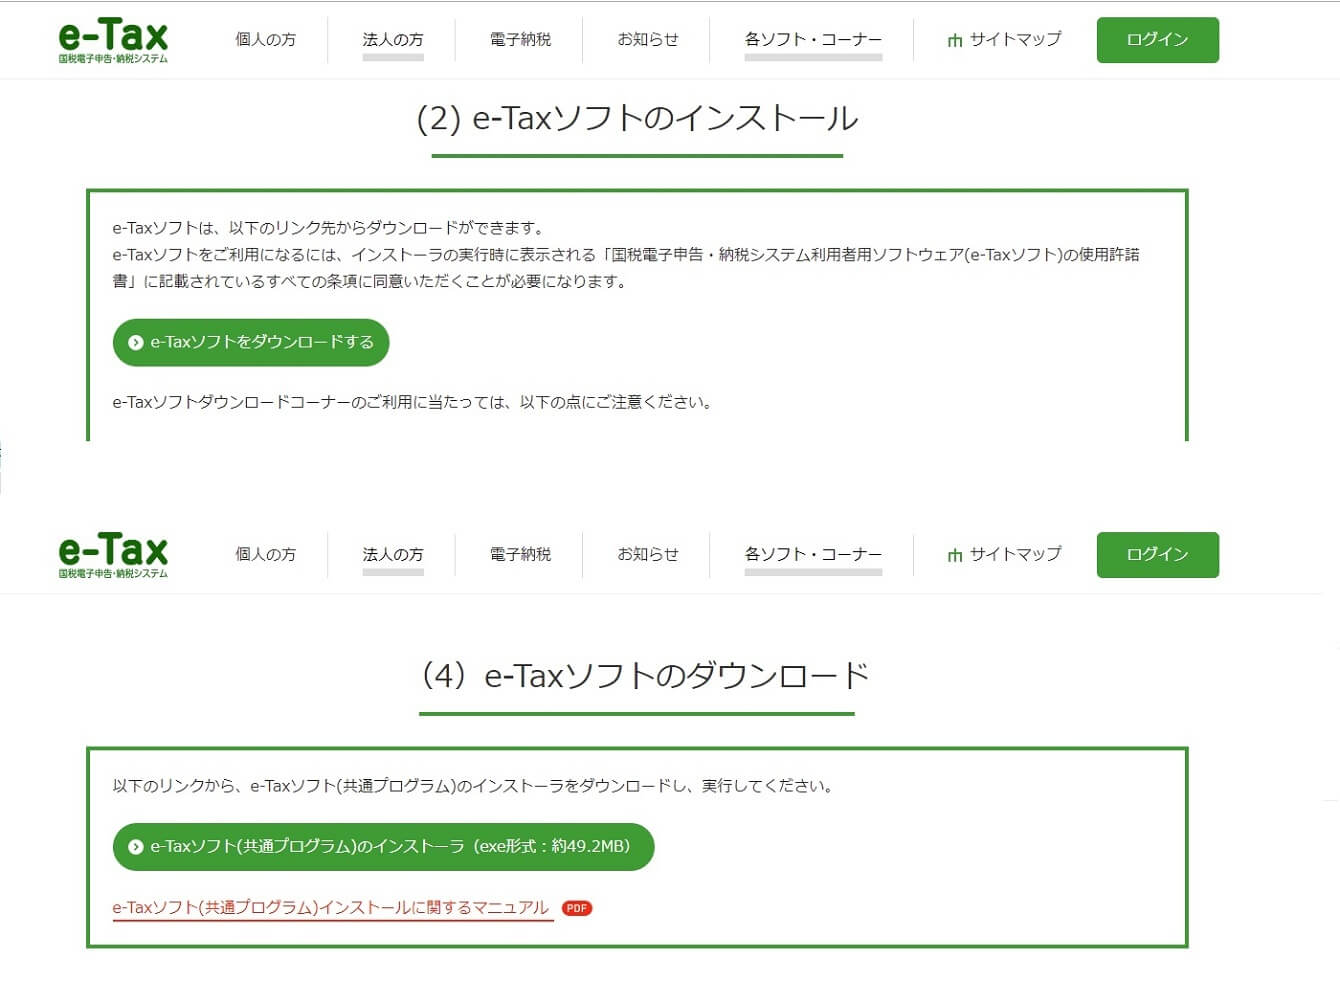Click the red PDF badge icon
The image size is (1340, 1003).
(577, 908)
